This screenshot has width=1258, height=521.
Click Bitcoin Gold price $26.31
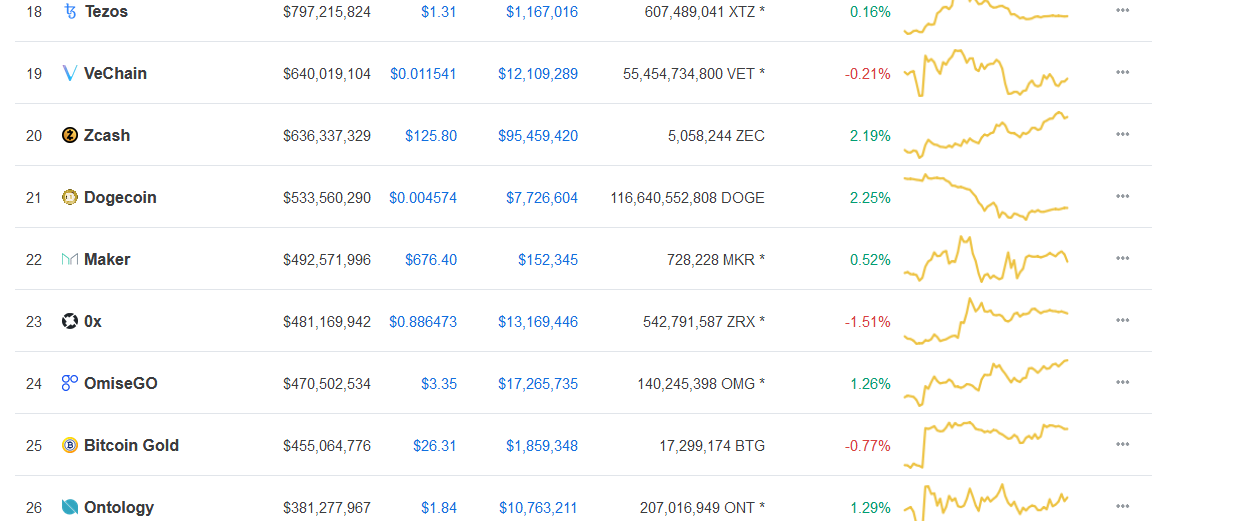[435, 446]
